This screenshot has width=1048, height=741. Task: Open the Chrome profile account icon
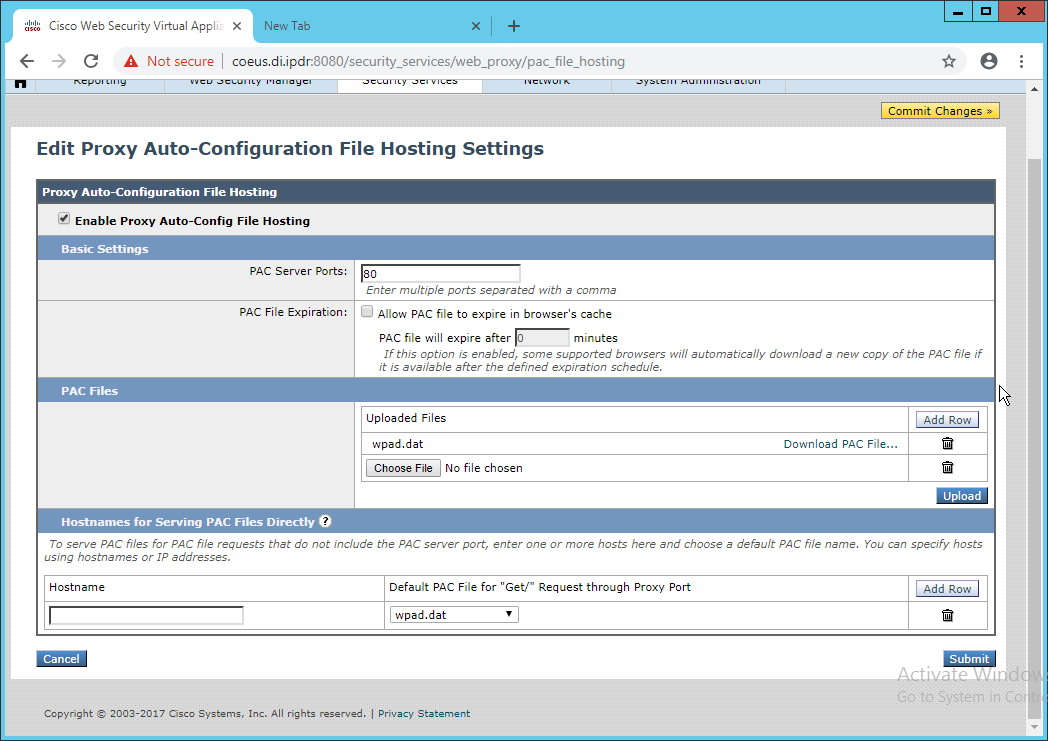coord(989,61)
